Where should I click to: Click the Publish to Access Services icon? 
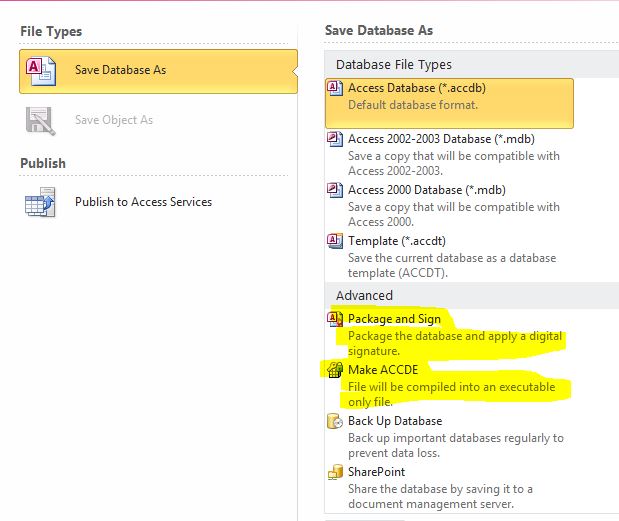click(40, 202)
